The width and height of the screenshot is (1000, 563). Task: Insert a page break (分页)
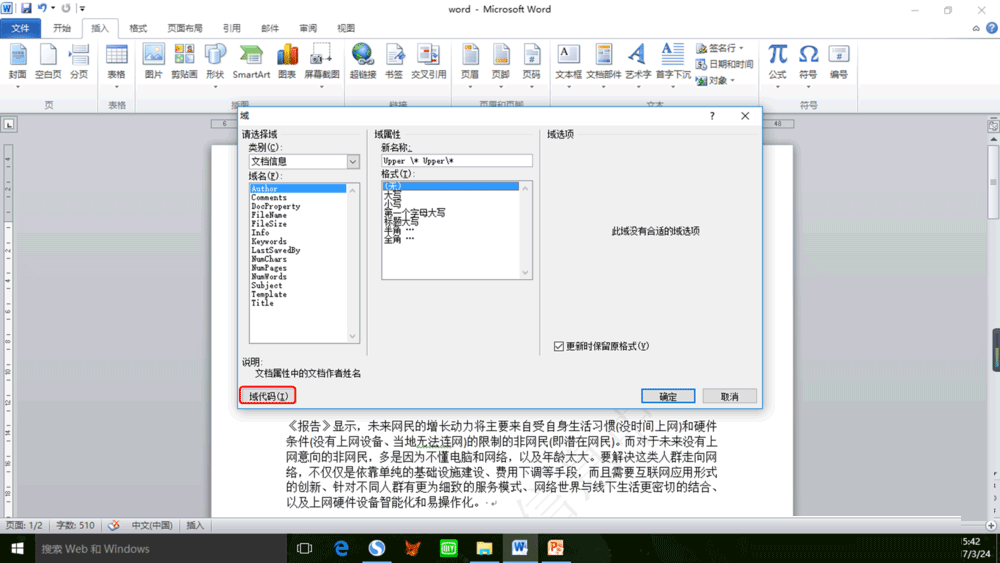(x=79, y=62)
